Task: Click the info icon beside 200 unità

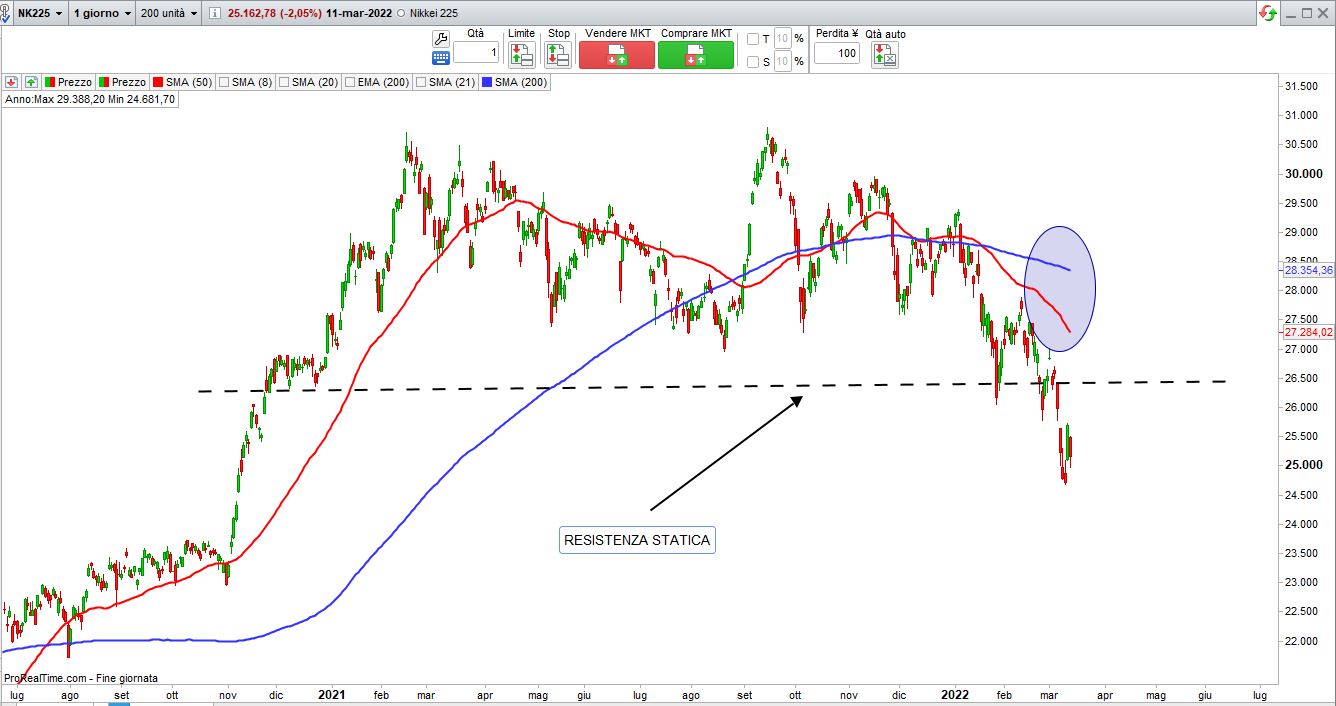Action: 215,13
